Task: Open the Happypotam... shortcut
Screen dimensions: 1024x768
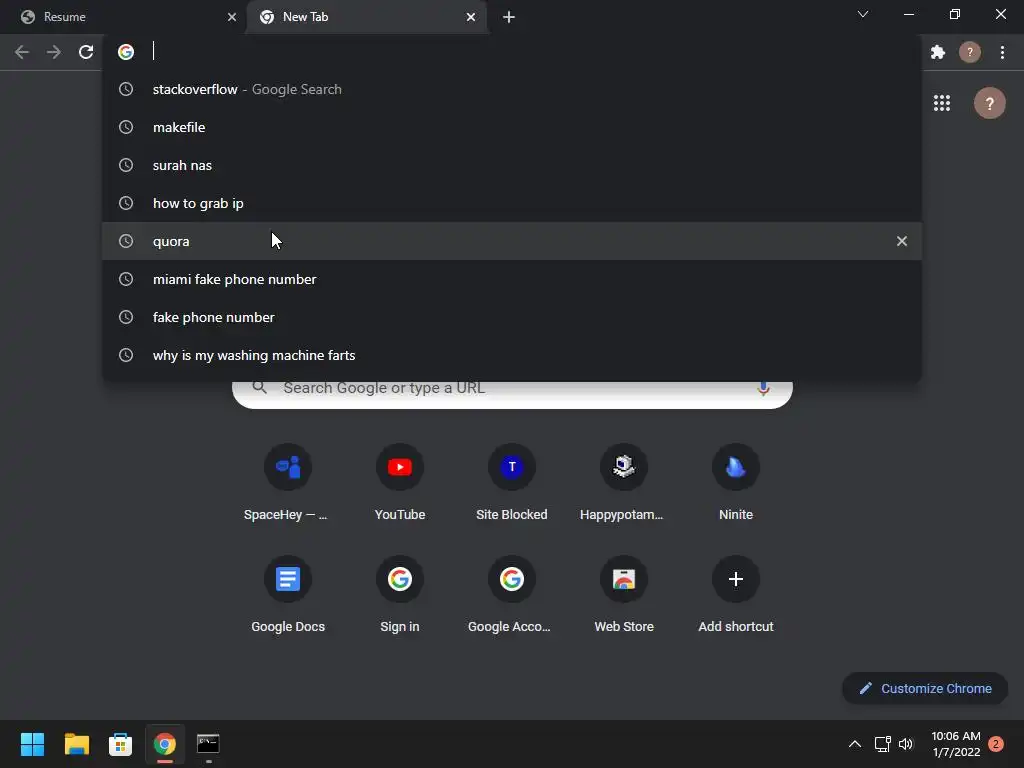Action: [624, 483]
